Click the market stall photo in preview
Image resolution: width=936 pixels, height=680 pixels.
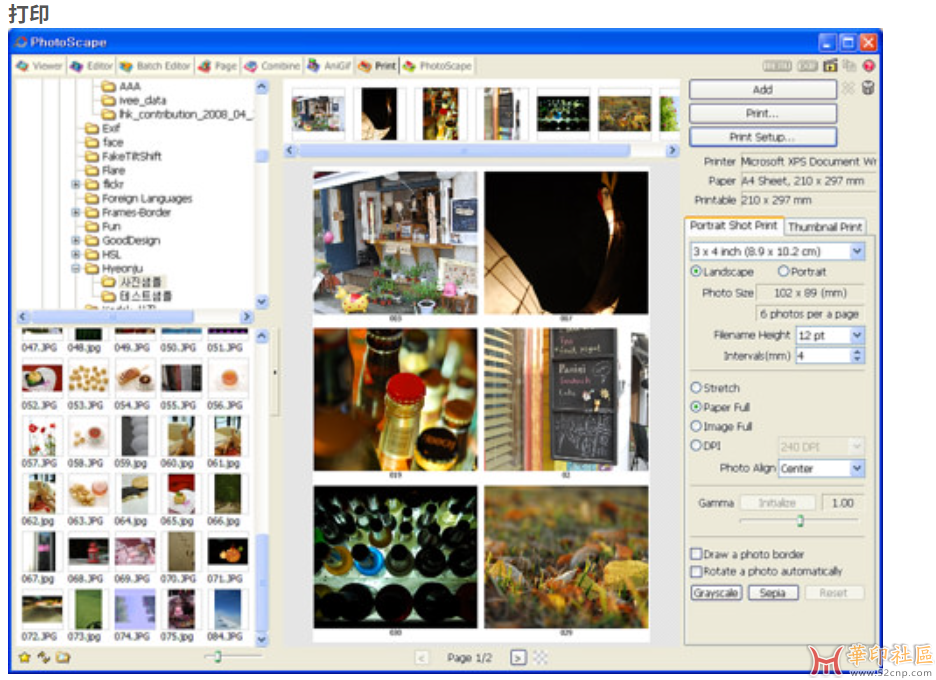396,242
